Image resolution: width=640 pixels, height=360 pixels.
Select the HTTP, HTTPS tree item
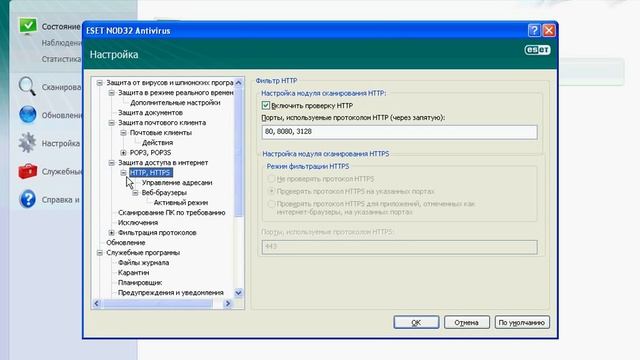151,173
